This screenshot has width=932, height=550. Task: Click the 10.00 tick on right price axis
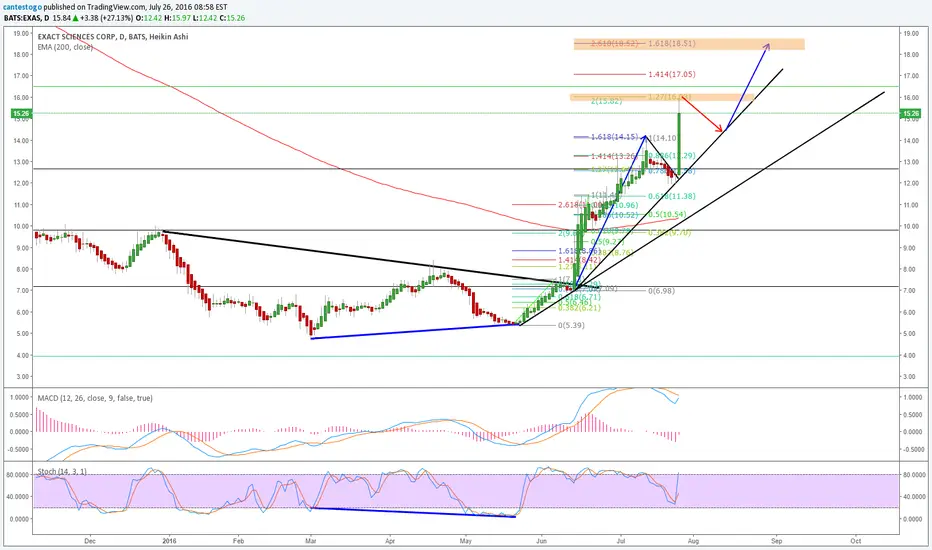(911, 226)
